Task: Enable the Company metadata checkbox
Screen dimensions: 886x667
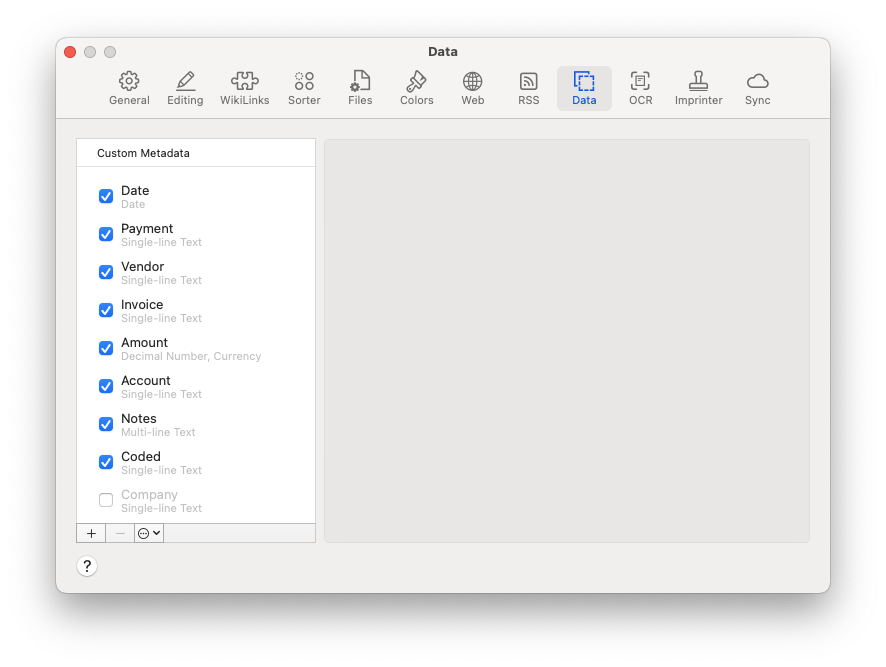Action: tap(106, 500)
